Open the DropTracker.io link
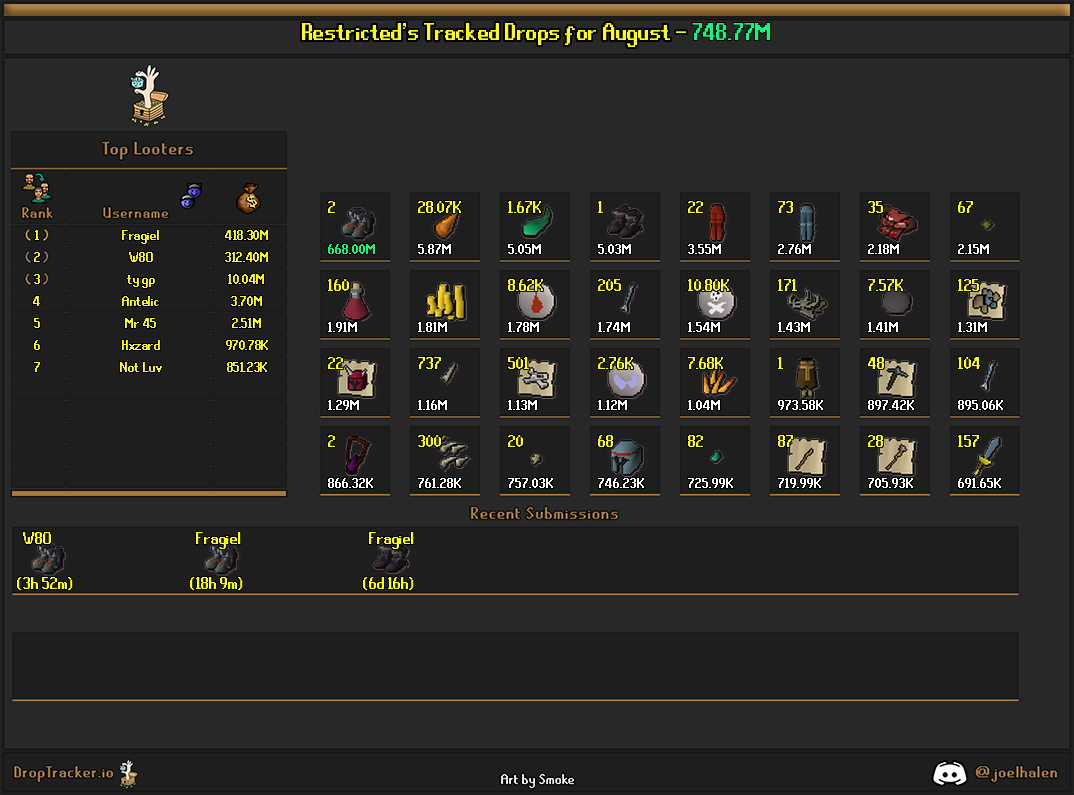Screen dimensions: 1074x795 click(64, 773)
